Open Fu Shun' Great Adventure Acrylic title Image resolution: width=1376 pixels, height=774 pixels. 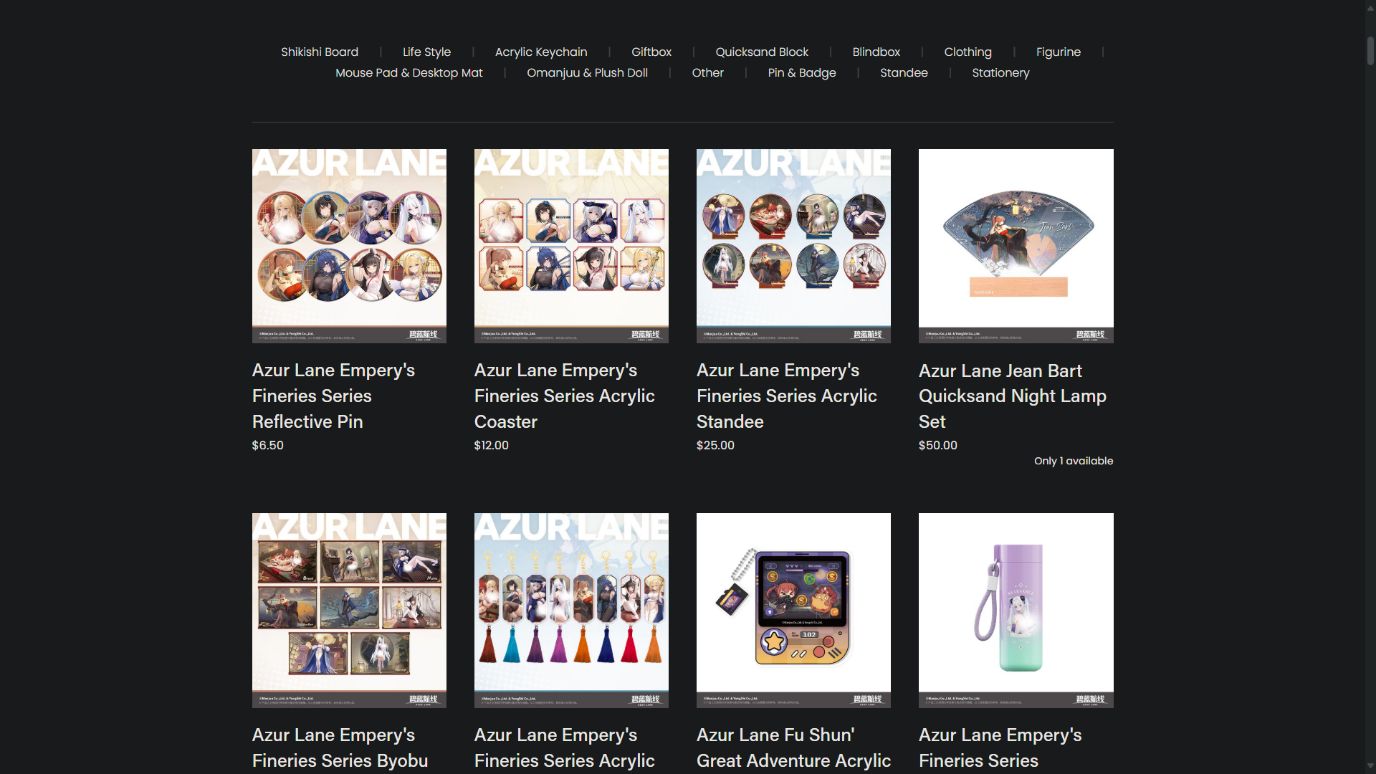tap(794, 749)
